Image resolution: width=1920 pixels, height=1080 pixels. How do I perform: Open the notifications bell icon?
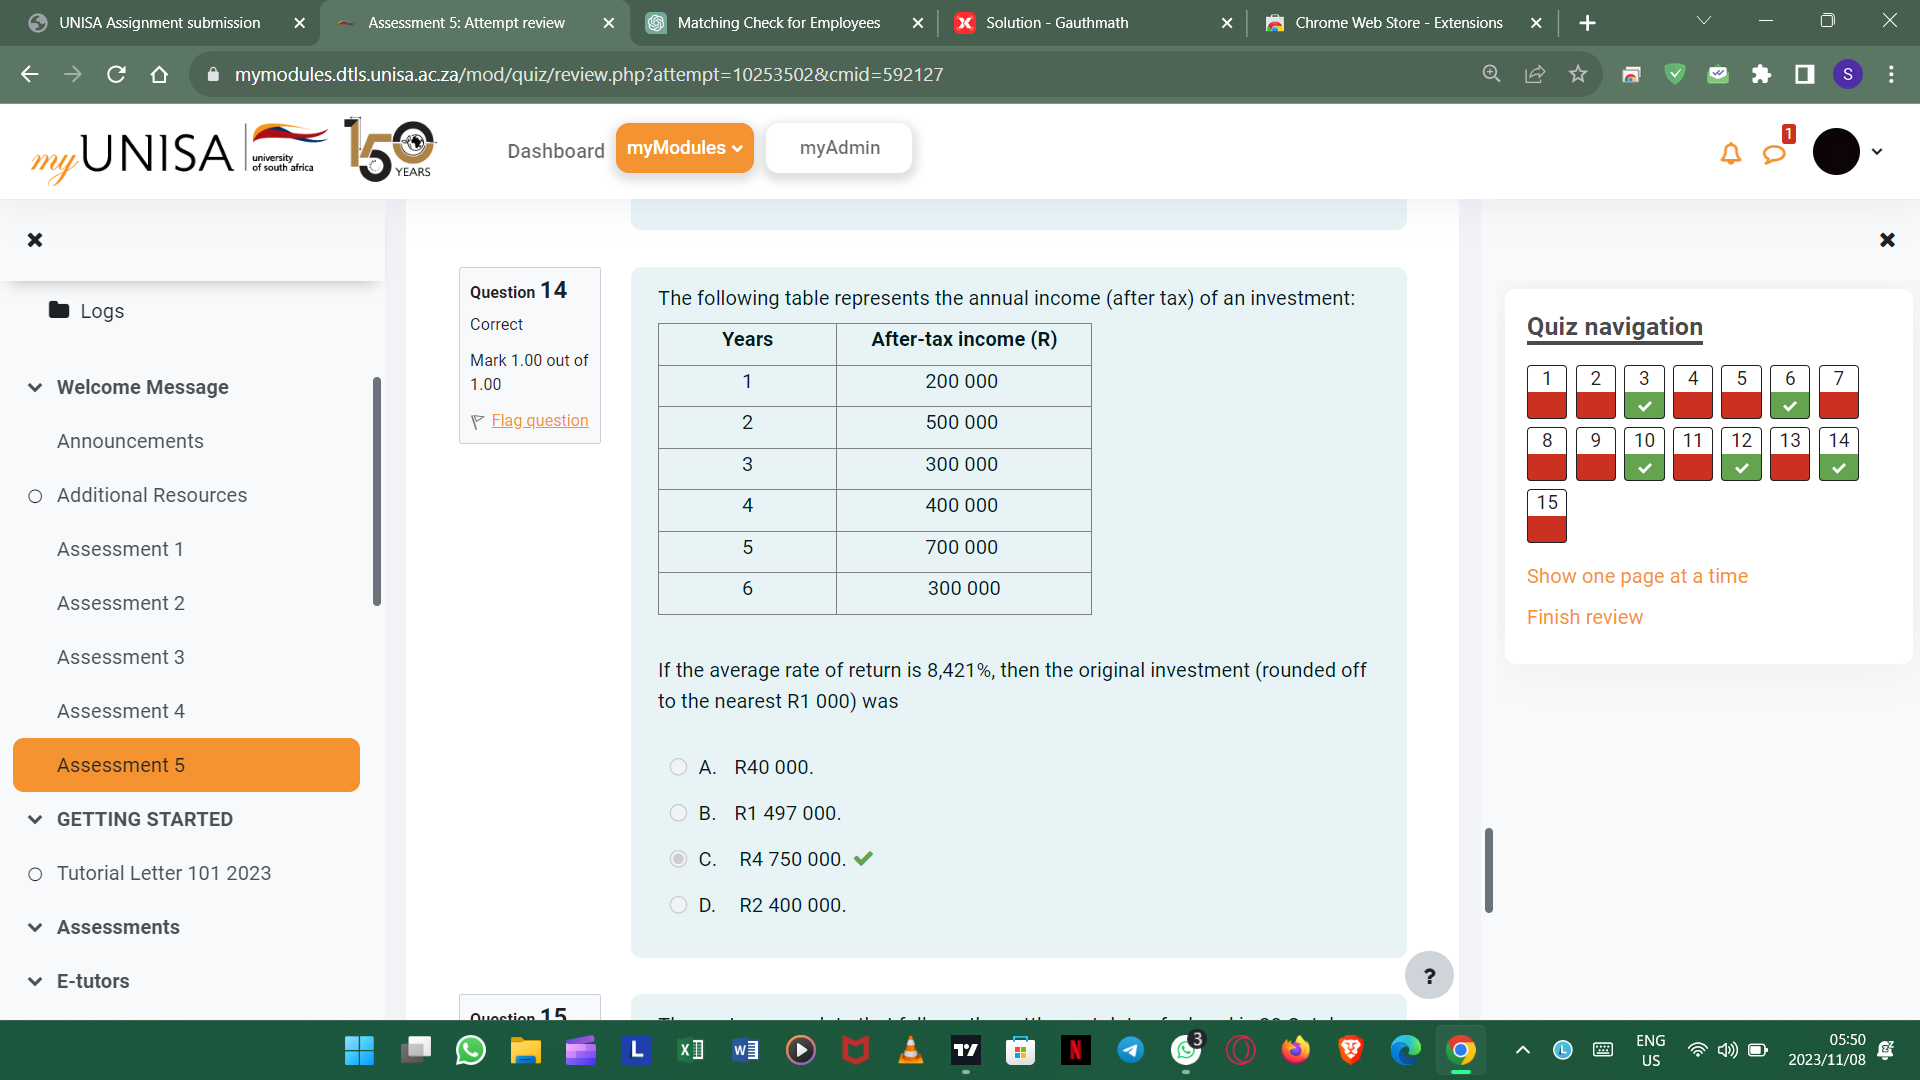tap(1730, 154)
